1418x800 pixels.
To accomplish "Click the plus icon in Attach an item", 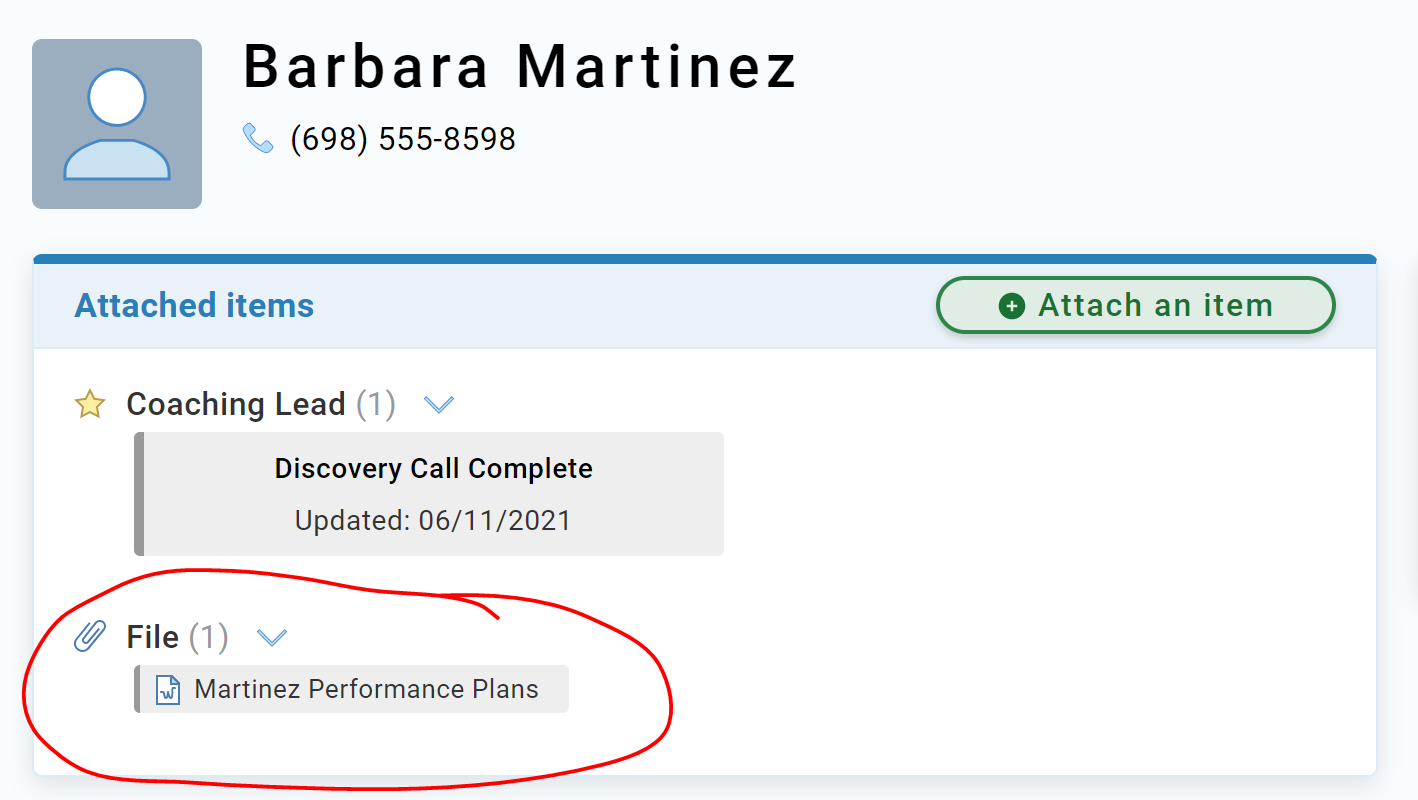I will pos(1012,306).
